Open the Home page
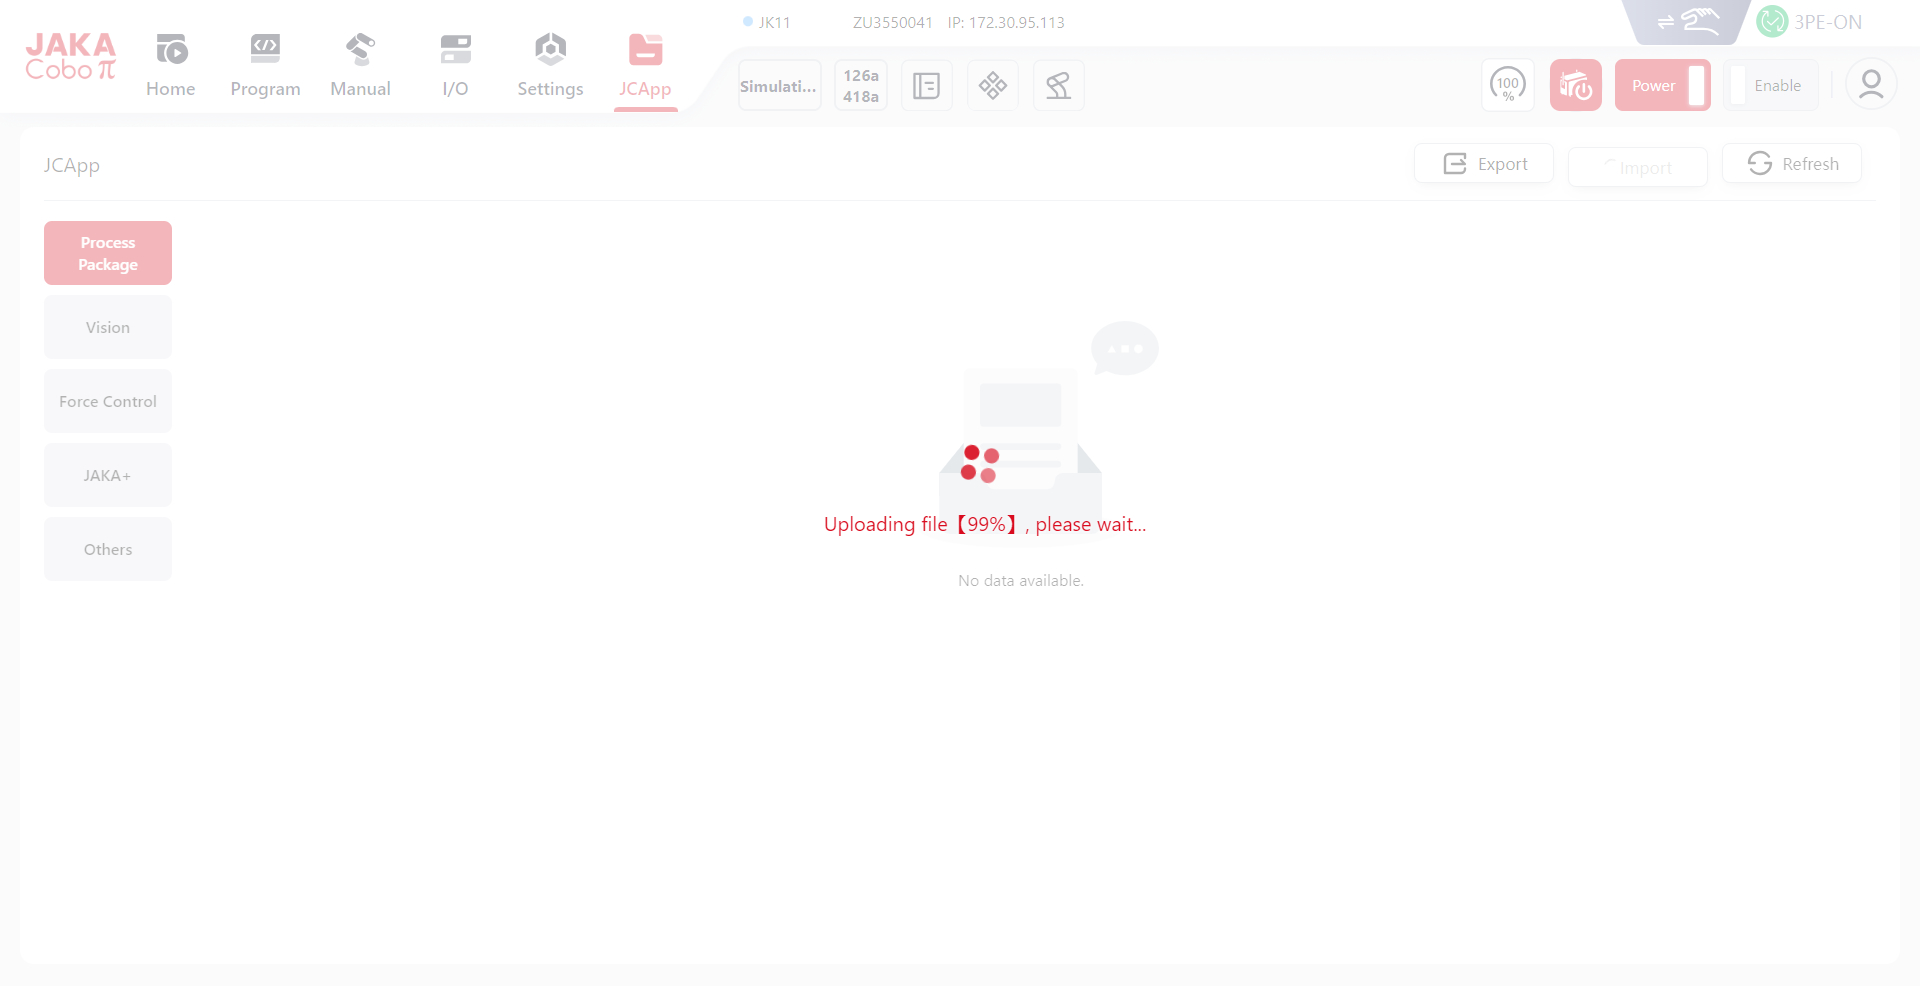The width and height of the screenshot is (1920, 986). coord(170,66)
